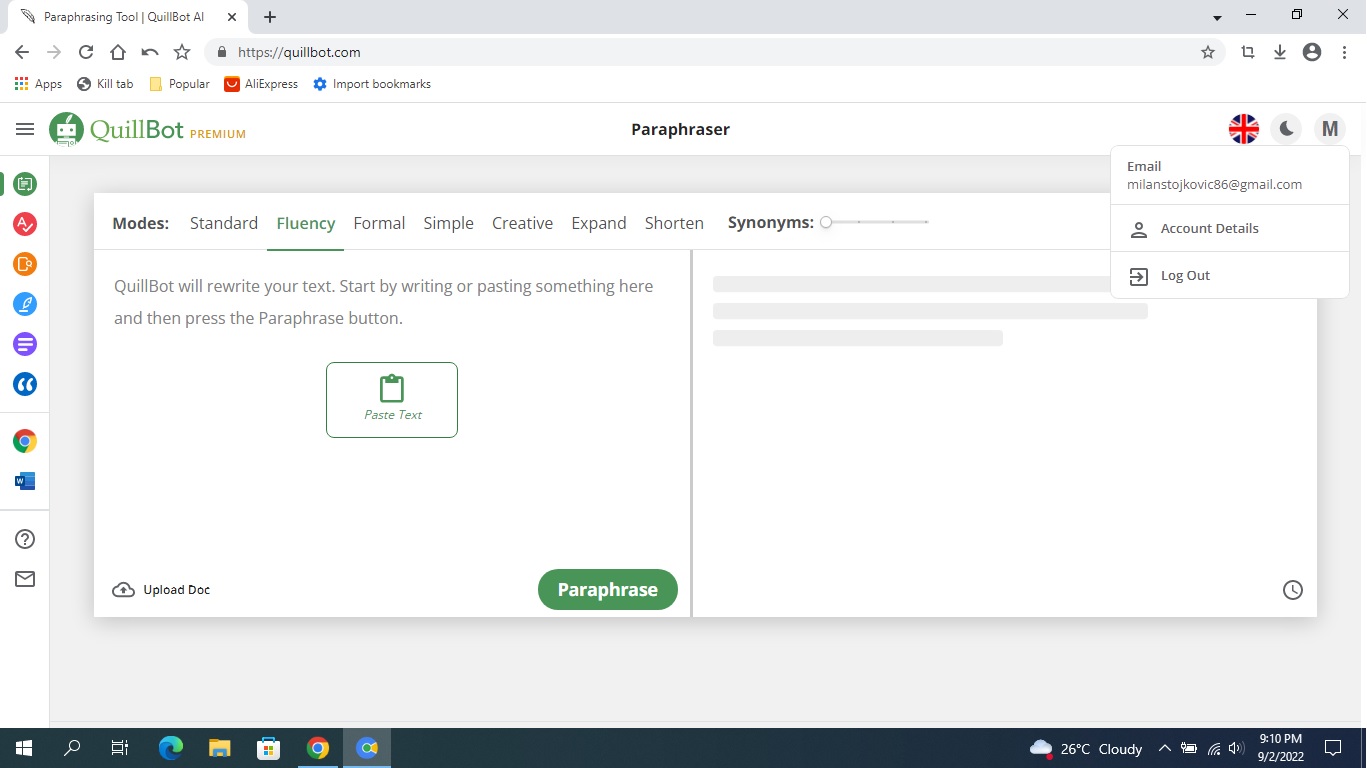Bookmark page with the address bar star
1367x768 pixels.
1208,52
